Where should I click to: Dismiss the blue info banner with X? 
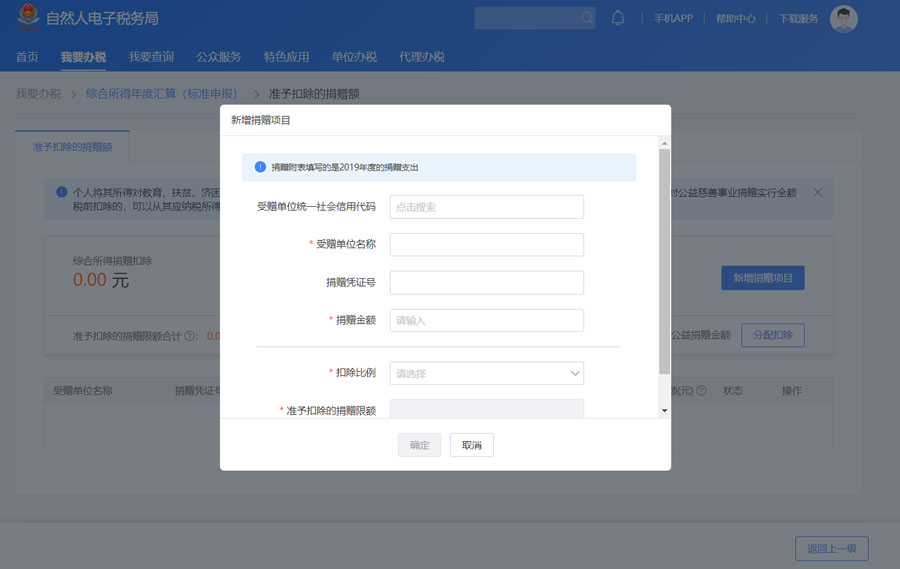(817, 192)
